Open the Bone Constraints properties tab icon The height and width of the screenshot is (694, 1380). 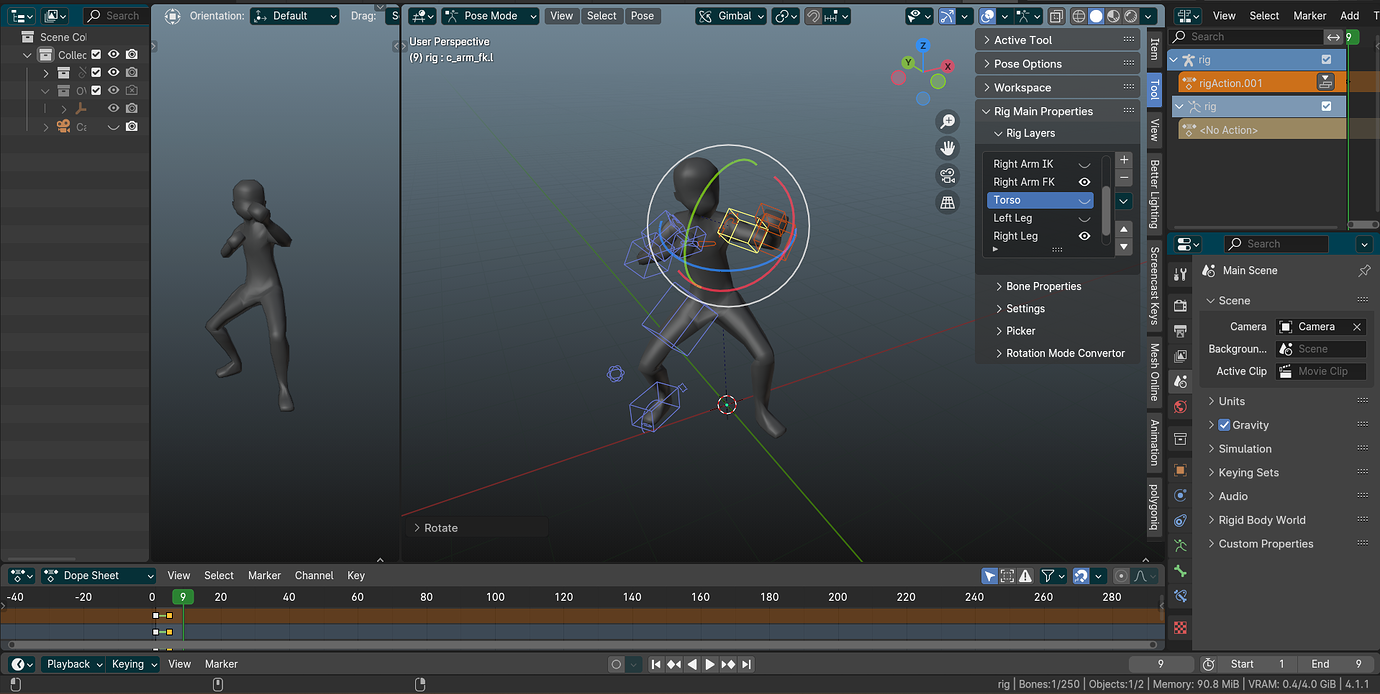click(x=1180, y=596)
